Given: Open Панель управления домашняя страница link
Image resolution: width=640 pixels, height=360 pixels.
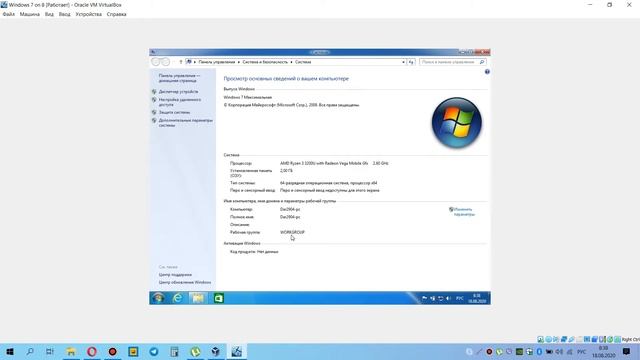Looking at the screenshot, I should tap(179, 78).
